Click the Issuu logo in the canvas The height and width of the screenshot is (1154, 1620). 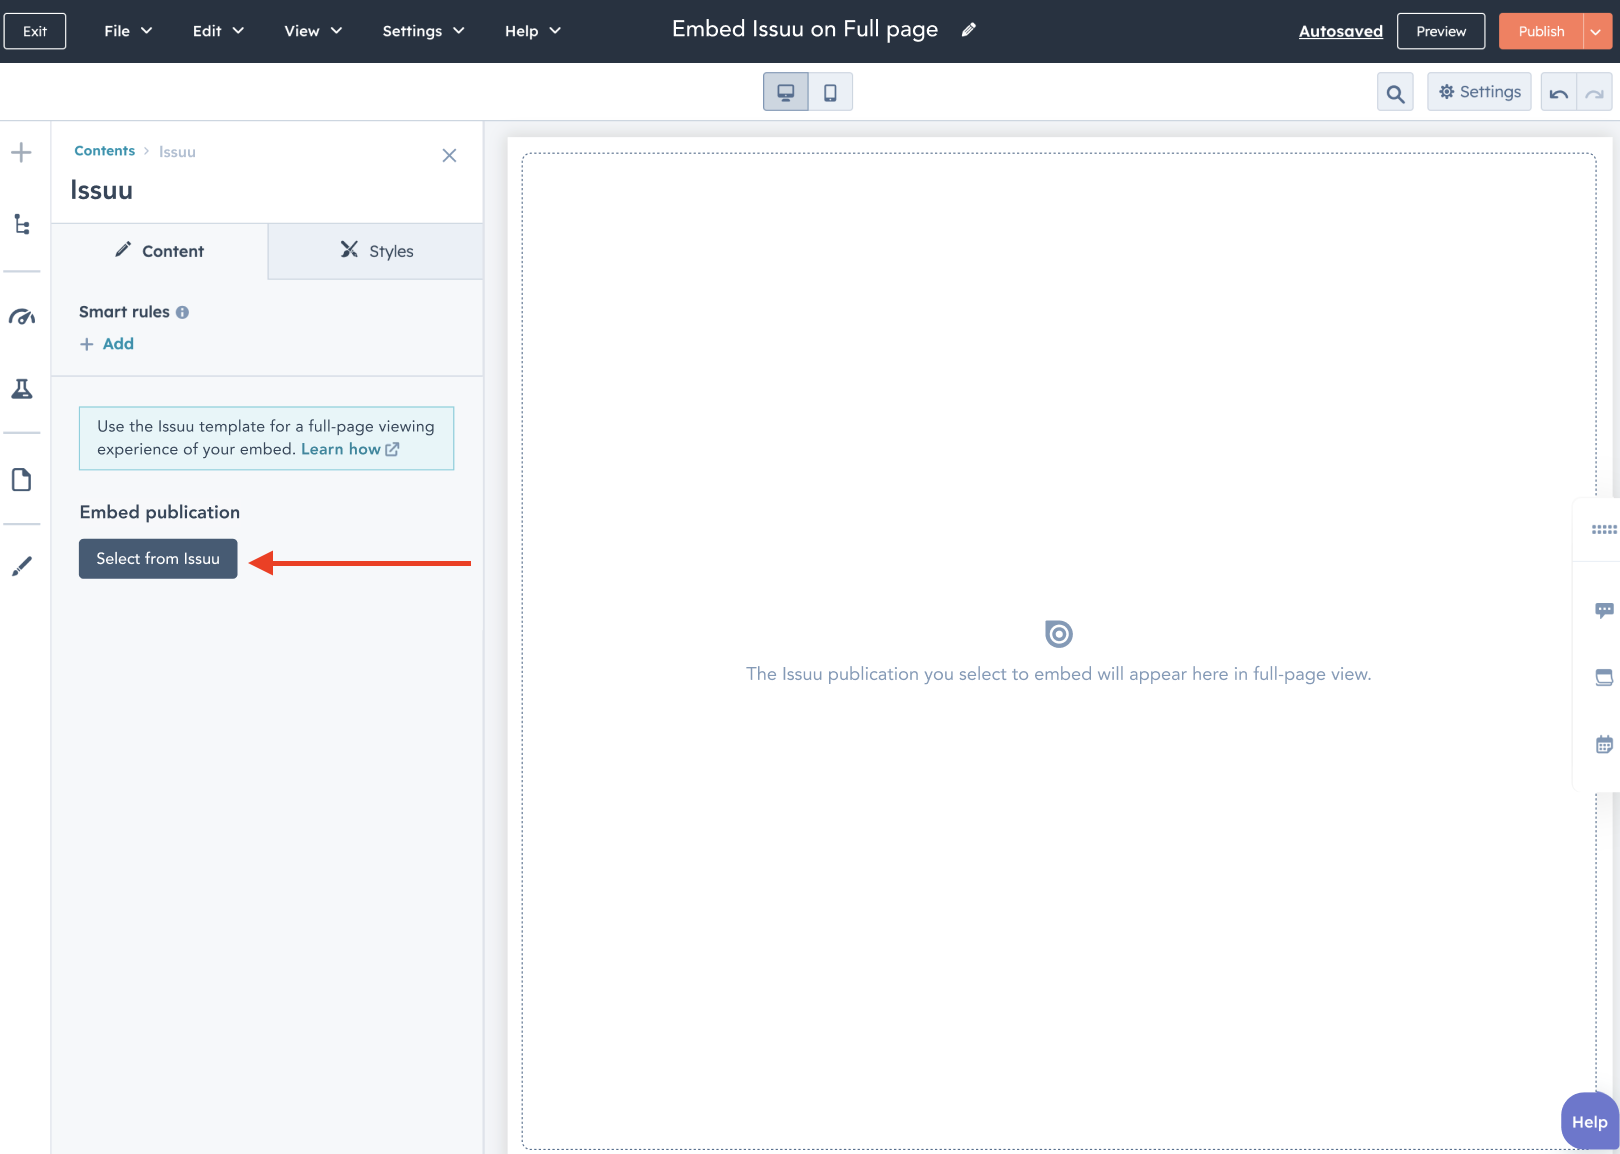click(1059, 634)
